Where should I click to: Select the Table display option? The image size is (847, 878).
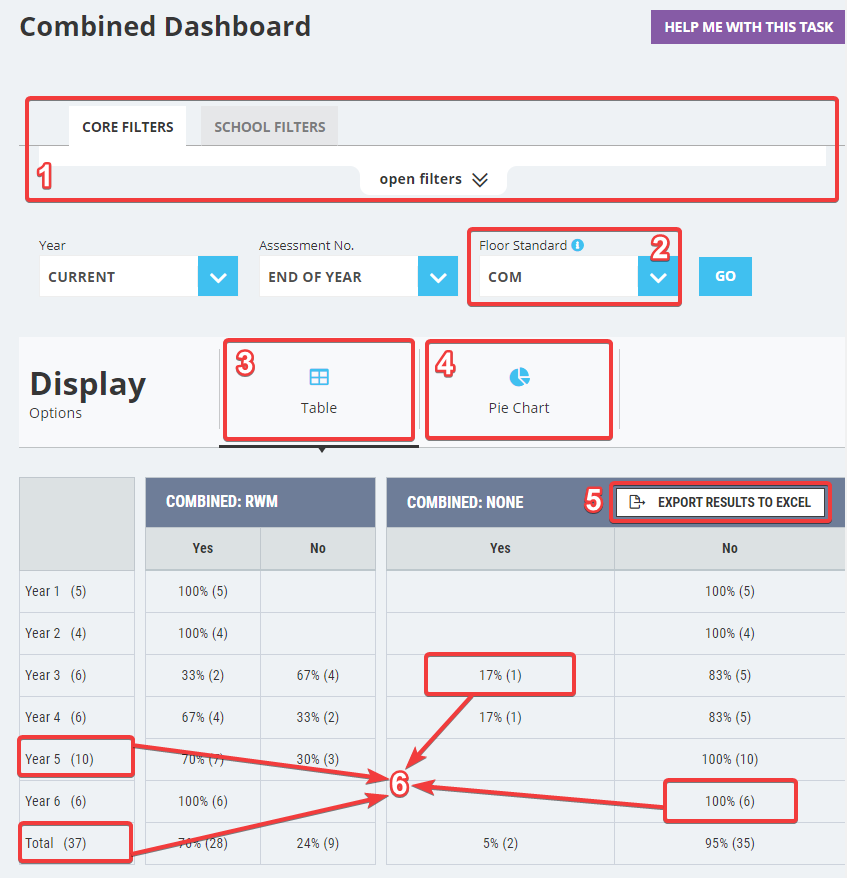[319, 390]
